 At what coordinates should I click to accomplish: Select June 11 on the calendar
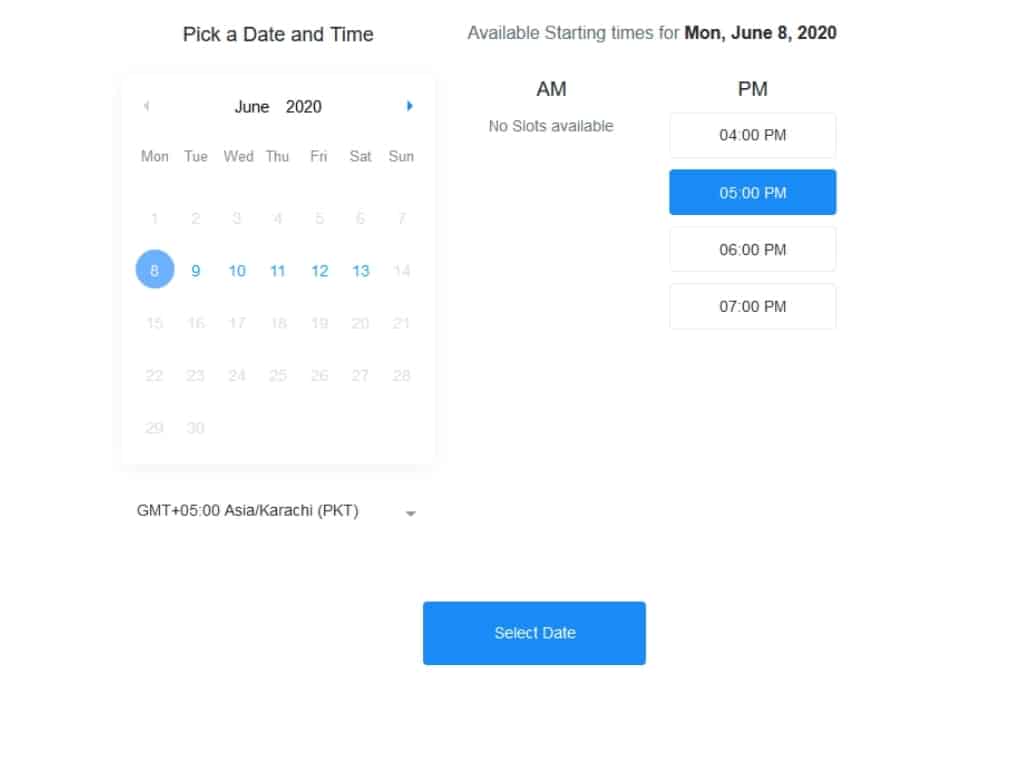tap(278, 271)
